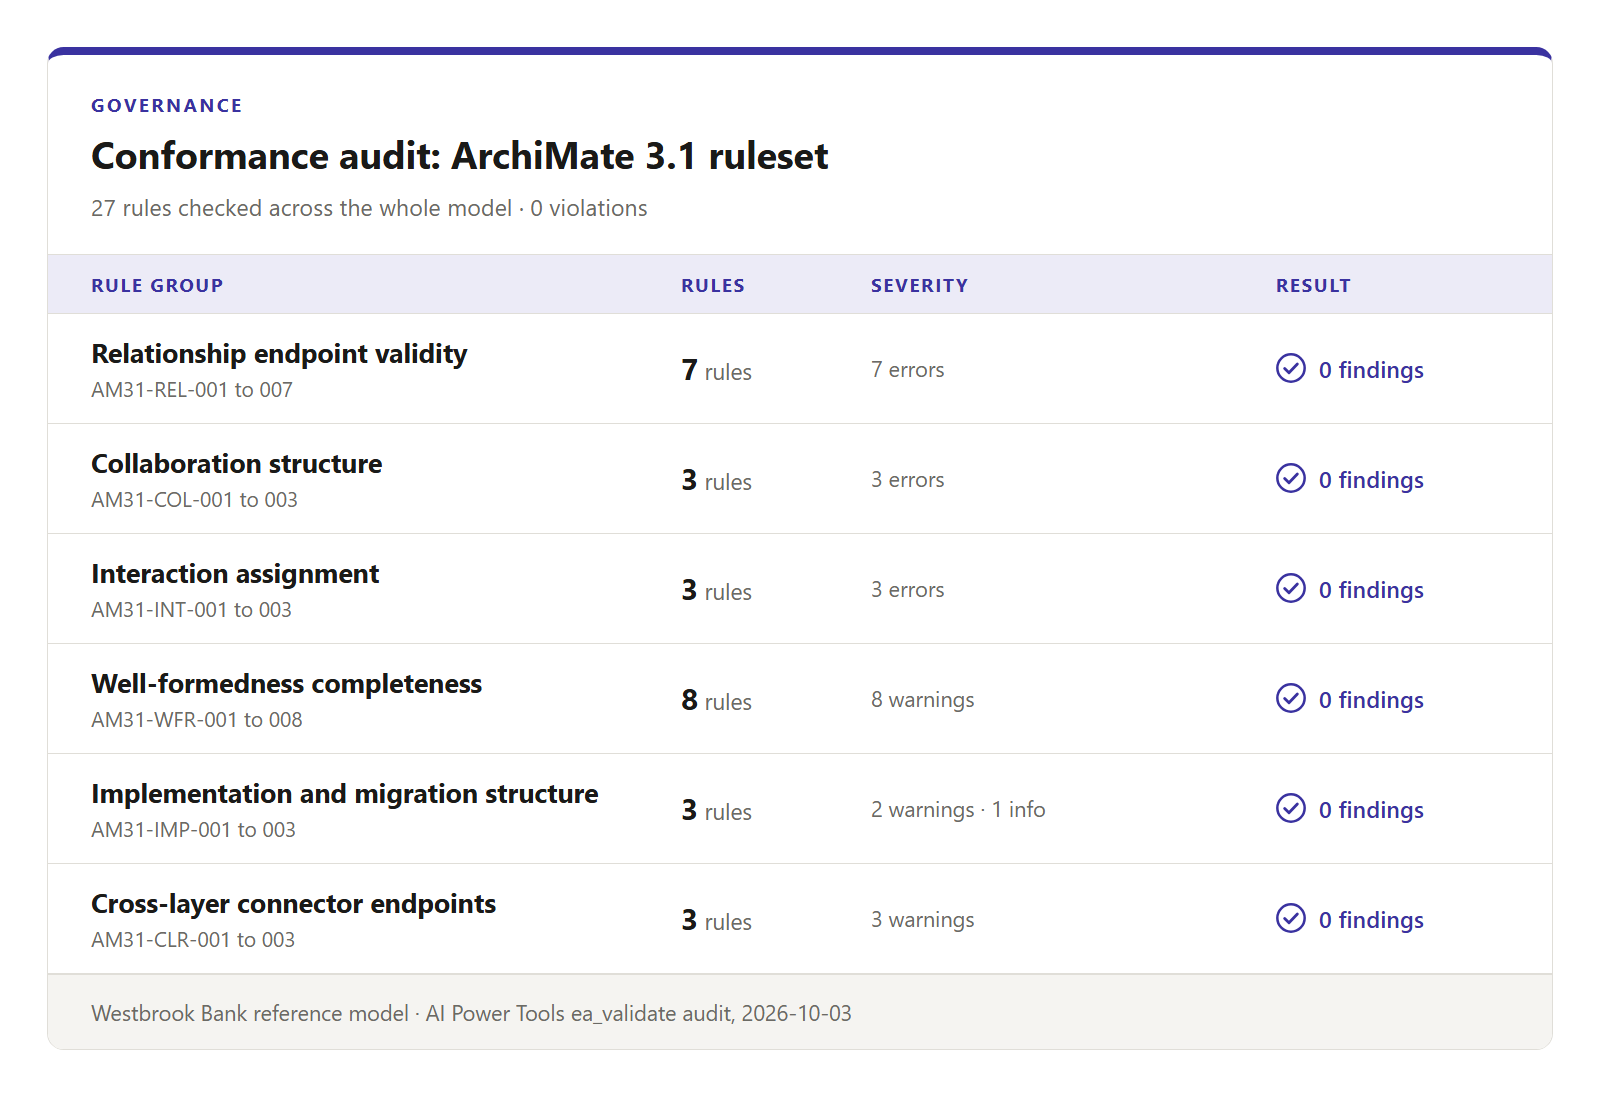Open '0 findings' for Collaboration structure
The width and height of the screenshot is (1600, 1097).
pyautogui.click(x=1371, y=480)
